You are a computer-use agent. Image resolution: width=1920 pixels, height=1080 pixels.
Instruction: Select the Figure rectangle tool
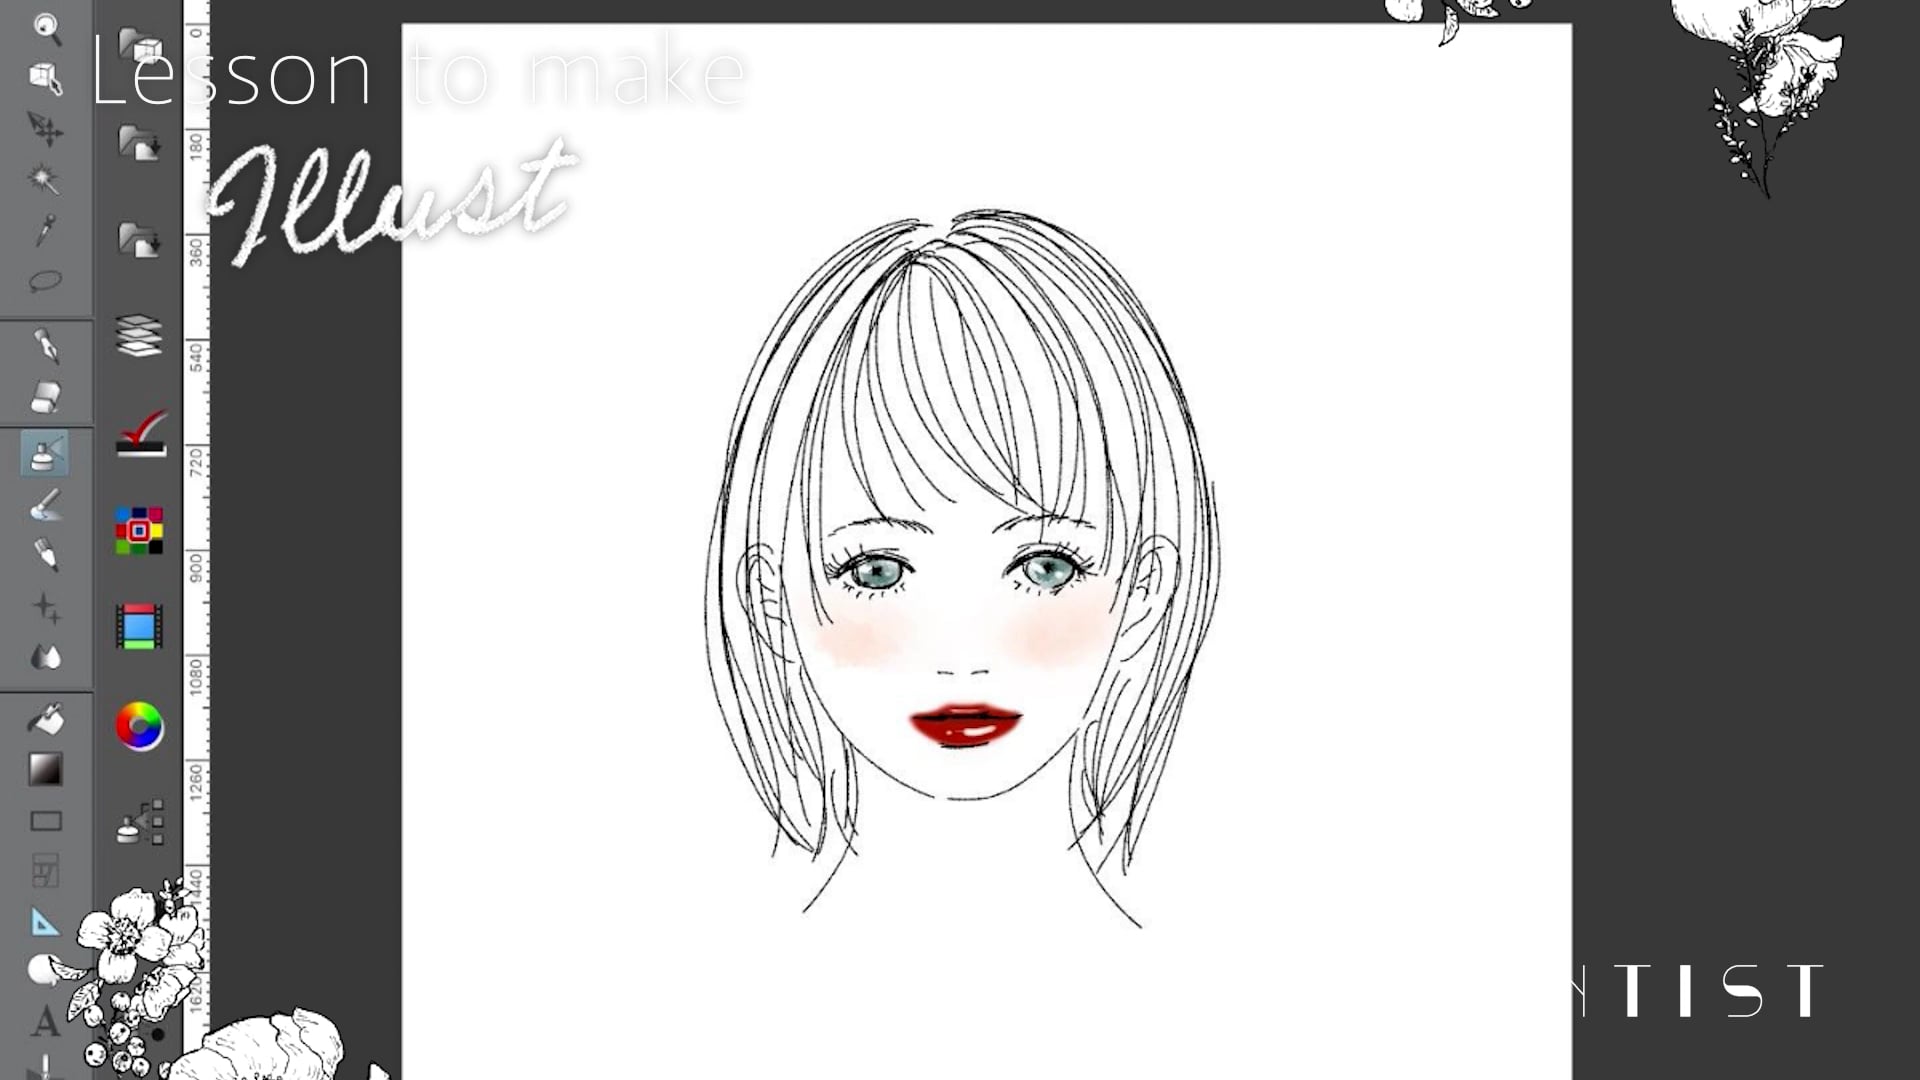(46, 821)
